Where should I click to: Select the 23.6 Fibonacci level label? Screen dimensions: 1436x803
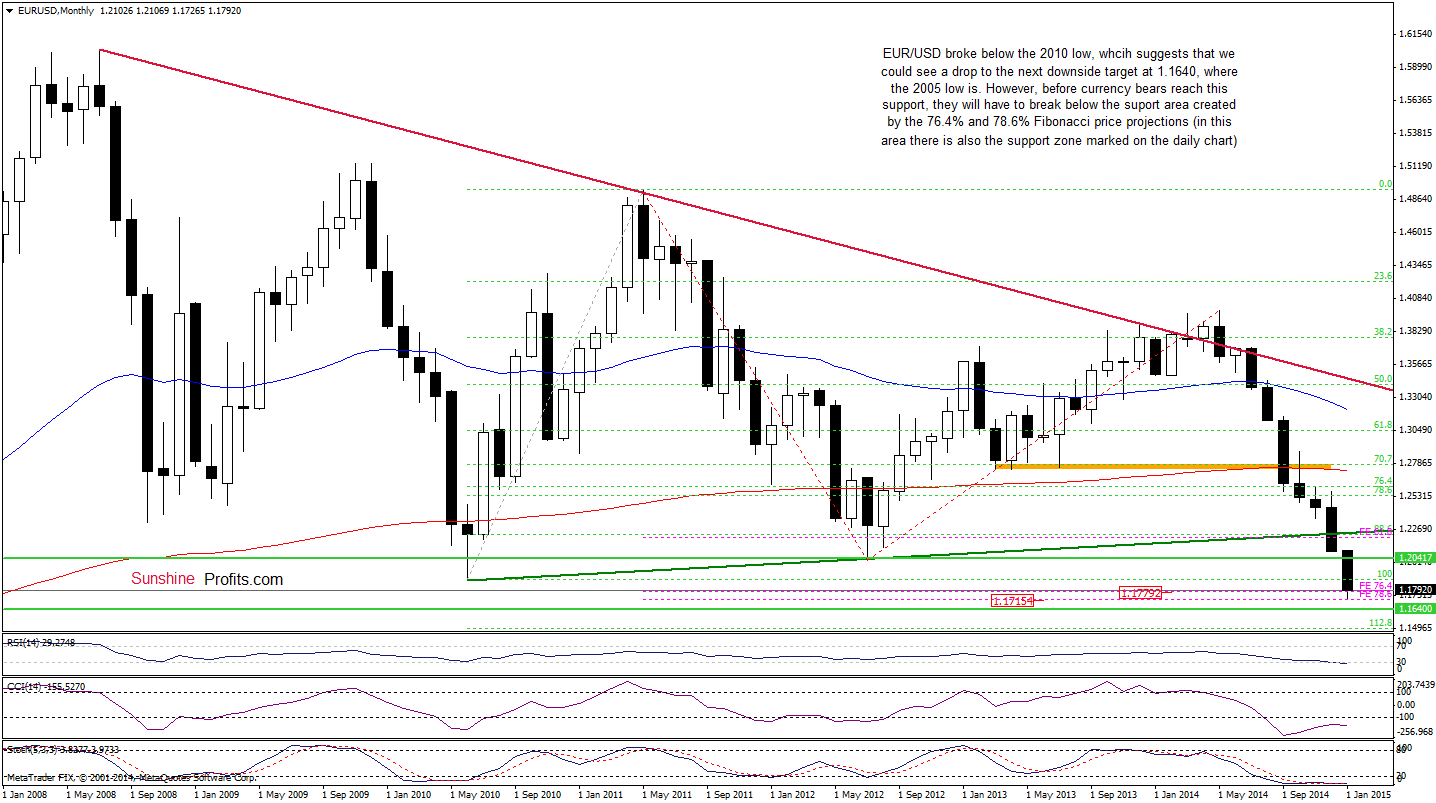[x=1384, y=275]
